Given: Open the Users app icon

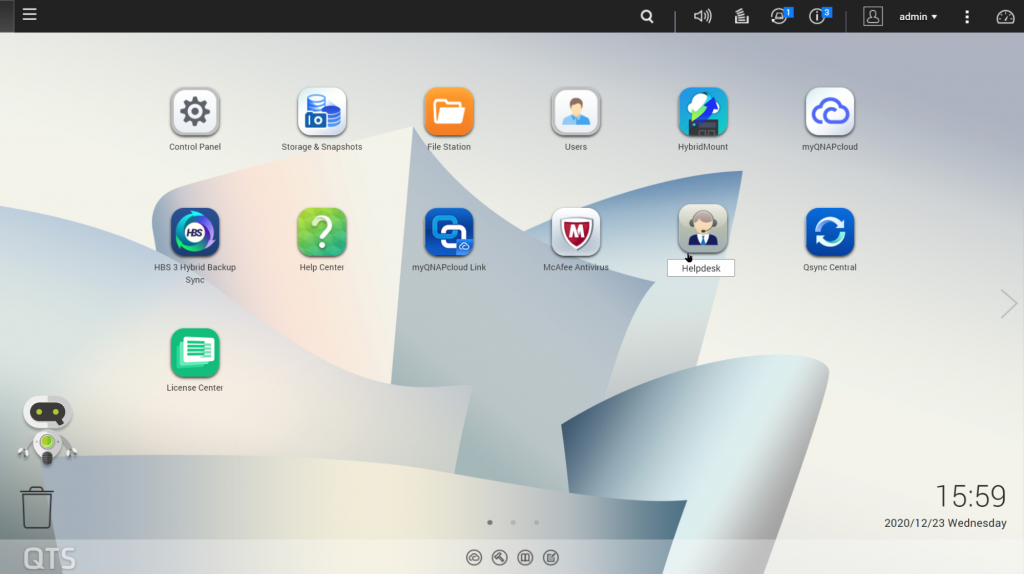Looking at the screenshot, I should [x=575, y=112].
